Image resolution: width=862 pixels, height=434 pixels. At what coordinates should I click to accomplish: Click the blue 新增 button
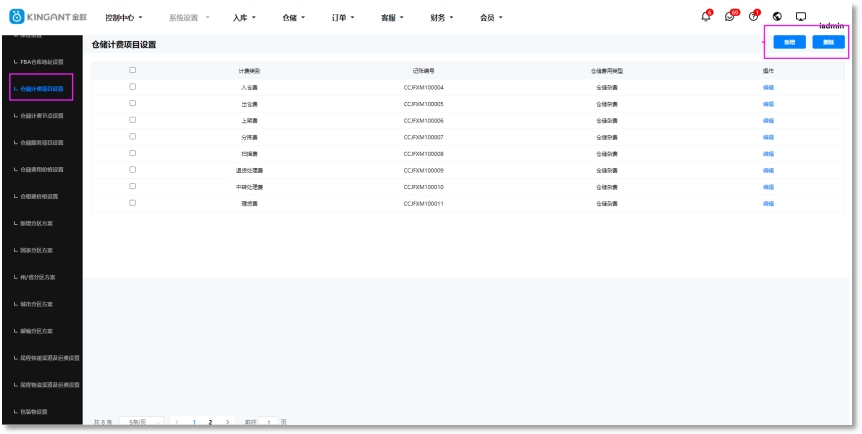coord(790,42)
